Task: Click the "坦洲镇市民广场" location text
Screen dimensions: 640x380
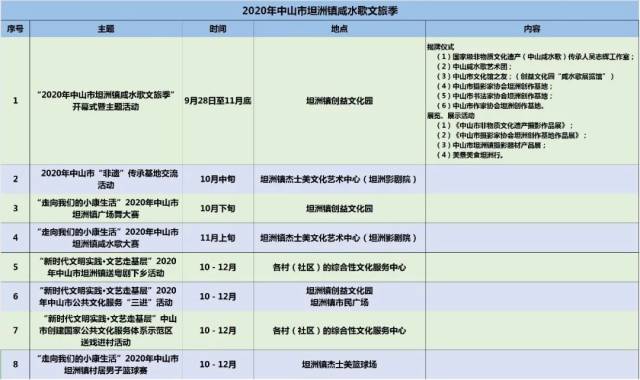Action: tap(339, 303)
